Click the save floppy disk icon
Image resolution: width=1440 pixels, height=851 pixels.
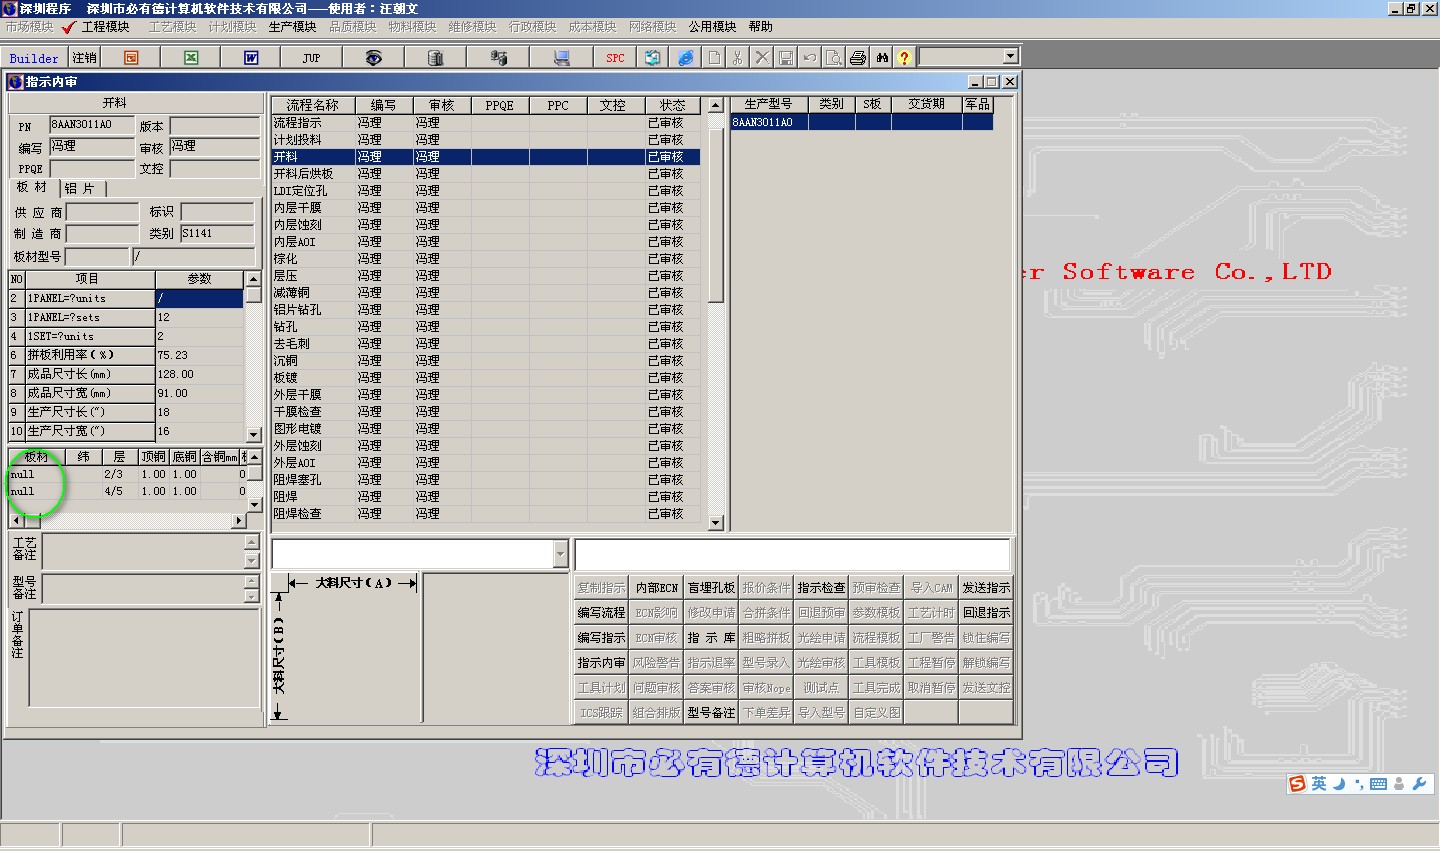point(786,58)
